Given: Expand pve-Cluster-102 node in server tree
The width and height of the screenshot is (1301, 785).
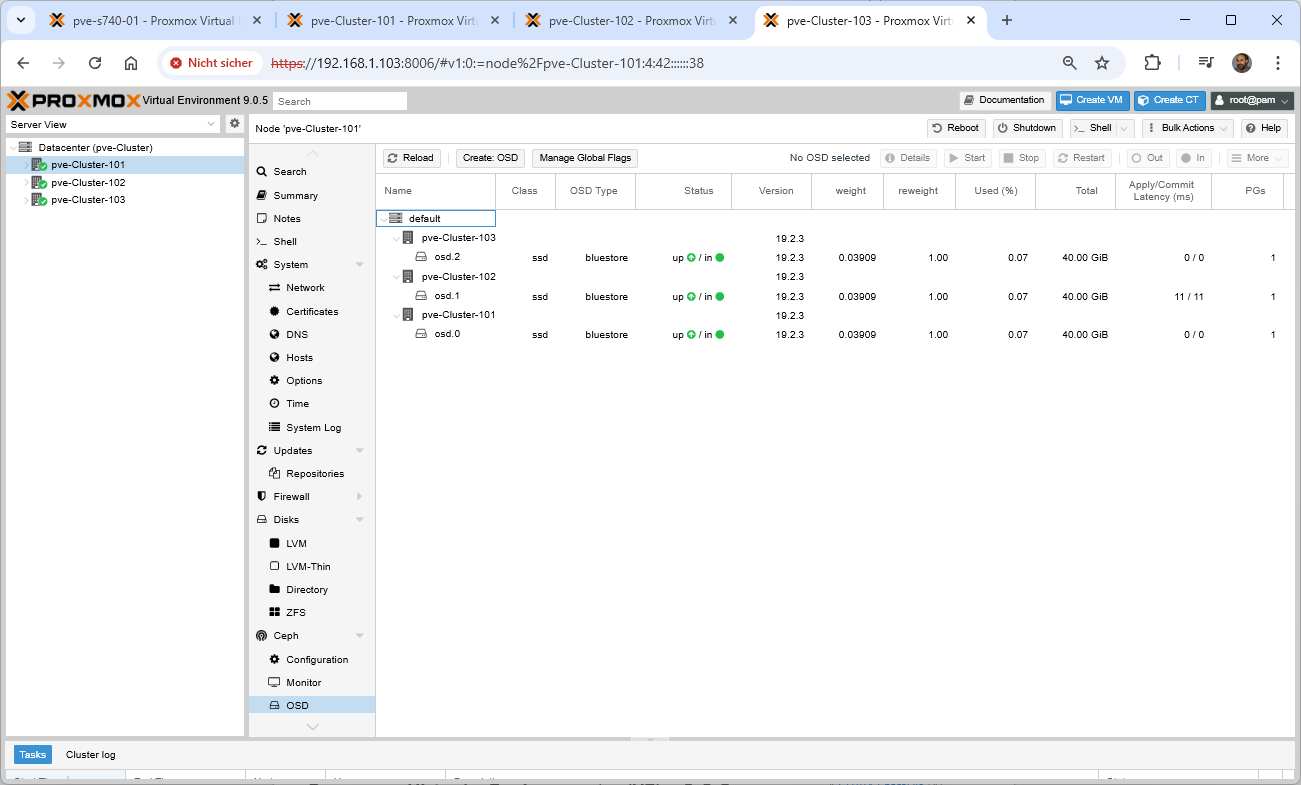Looking at the screenshot, I should click(x=27, y=183).
